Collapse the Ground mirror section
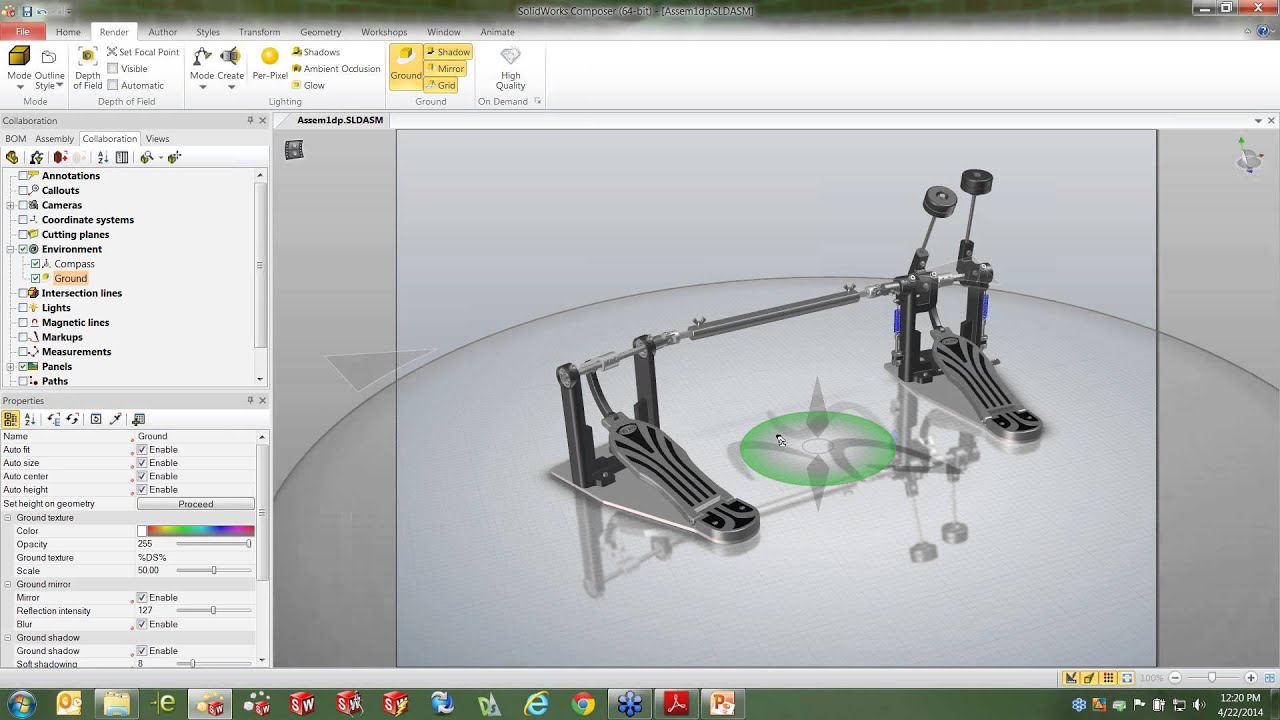Image resolution: width=1280 pixels, height=720 pixels. click(8, 584)
